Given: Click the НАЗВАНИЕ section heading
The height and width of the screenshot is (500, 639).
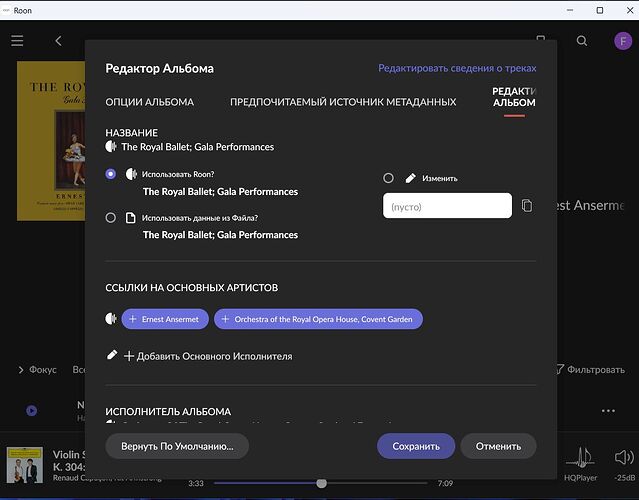Looking at the screenshot, I should [x=131, y=133].
